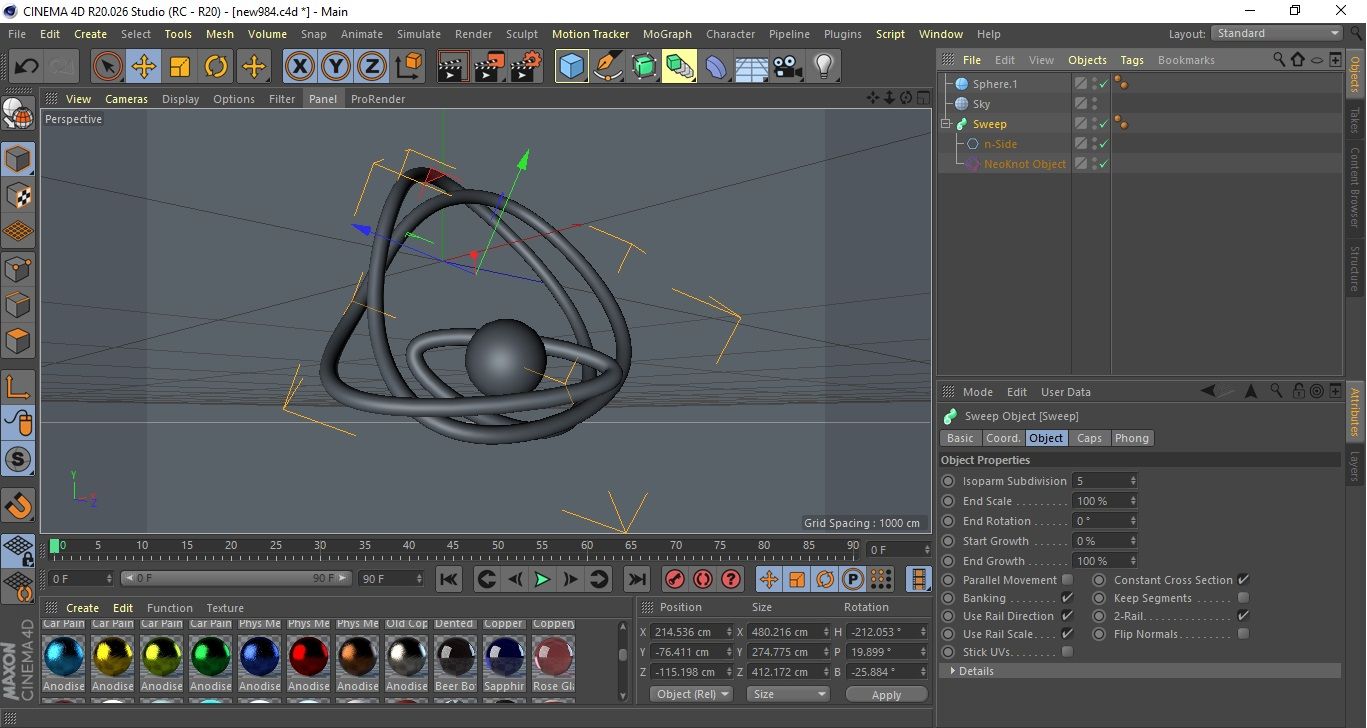Activate the Move tool
The height and width of the screenshot is (728, 1367).
[144, 67]
